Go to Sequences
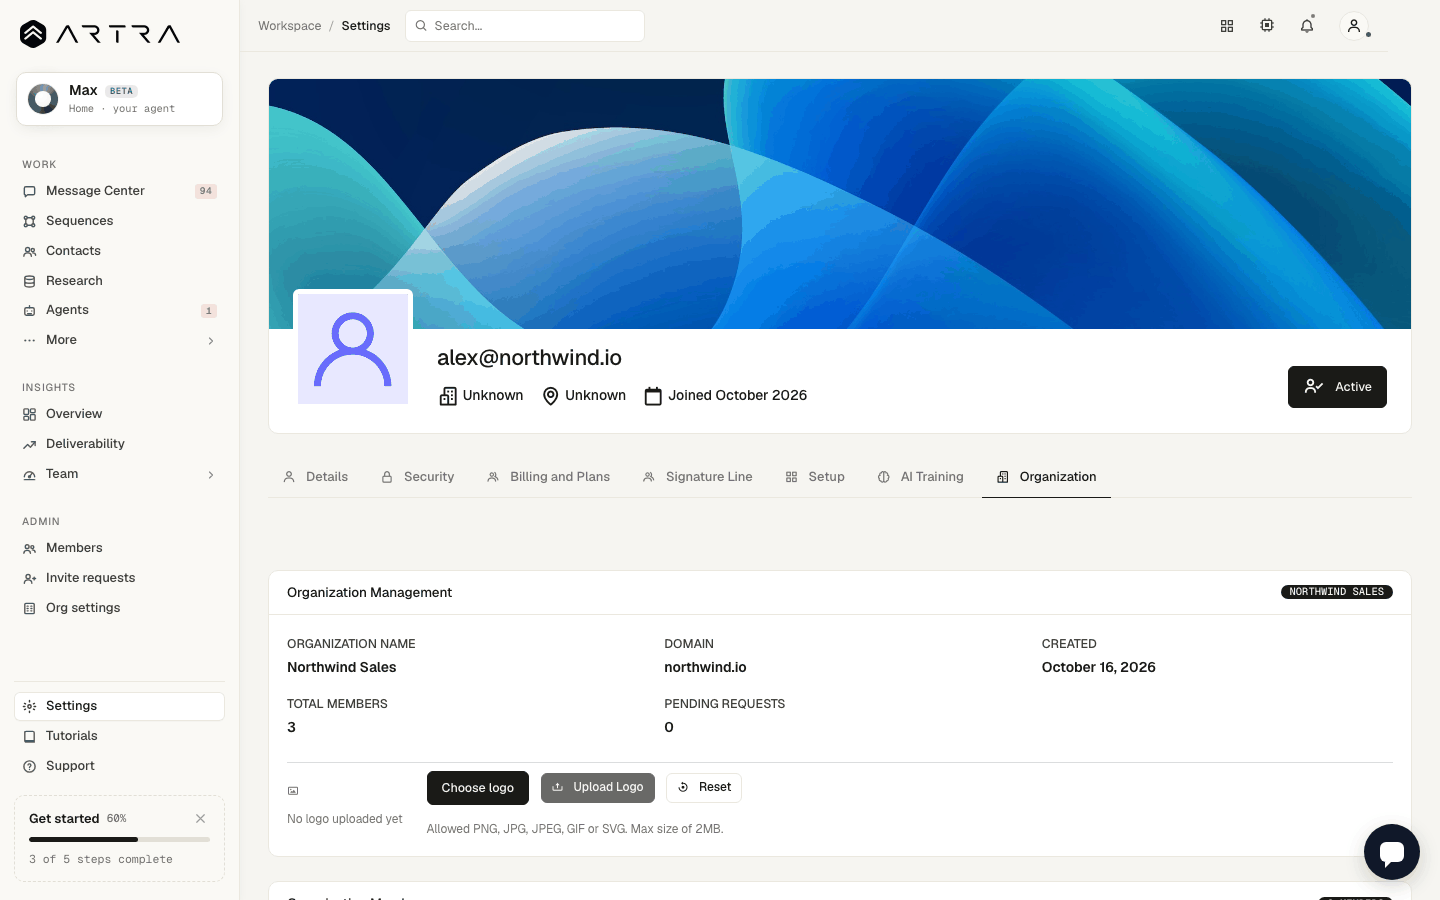The height and width of the screenshot is (900, 1440). coord(120,221)
